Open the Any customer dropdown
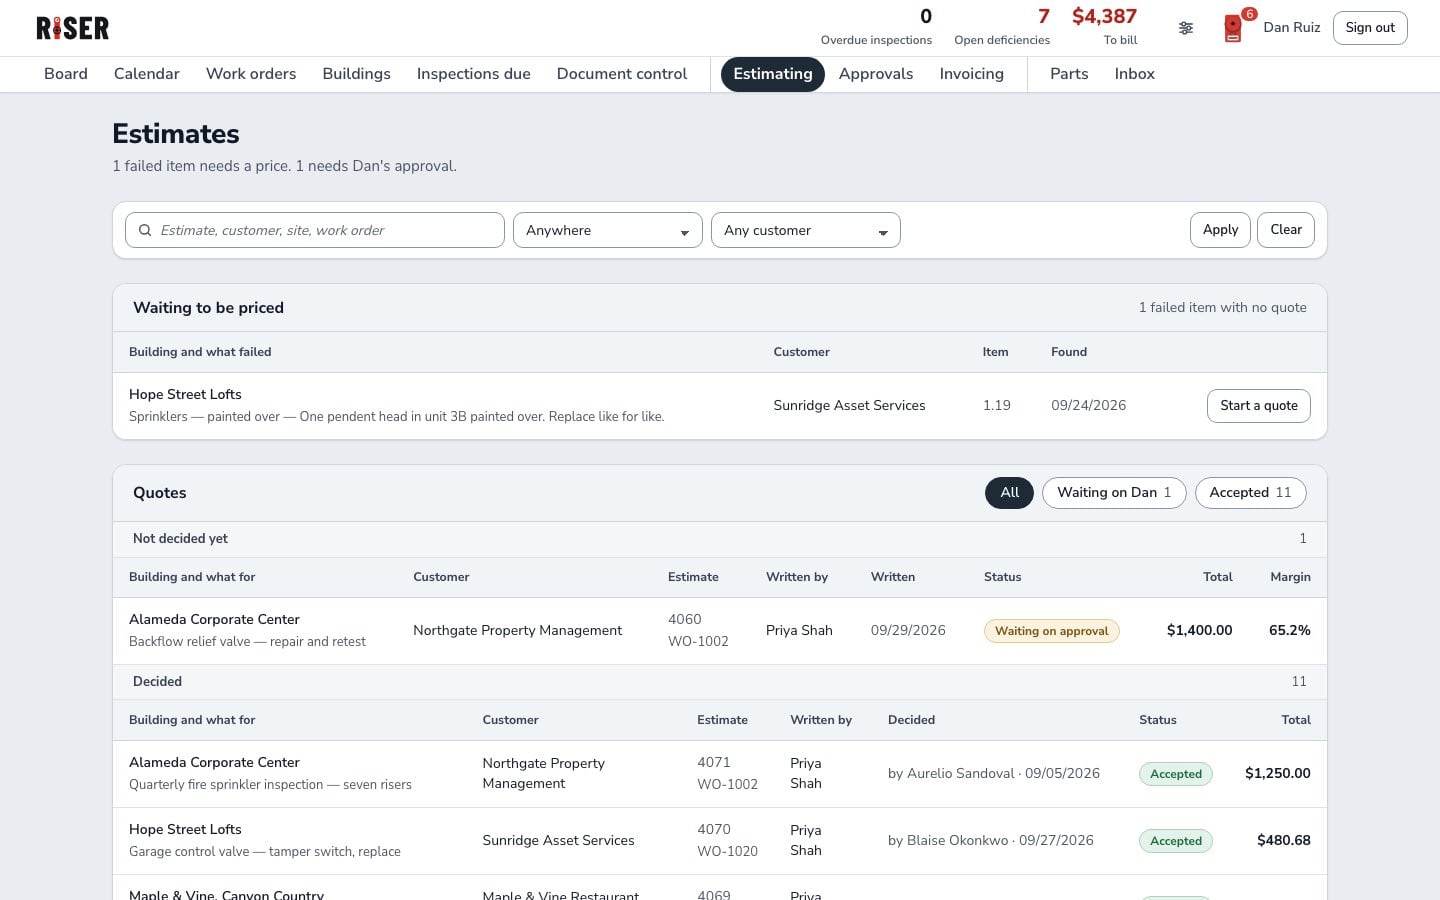The height and width of the screenshot is (900, 1440). (806, 230)
